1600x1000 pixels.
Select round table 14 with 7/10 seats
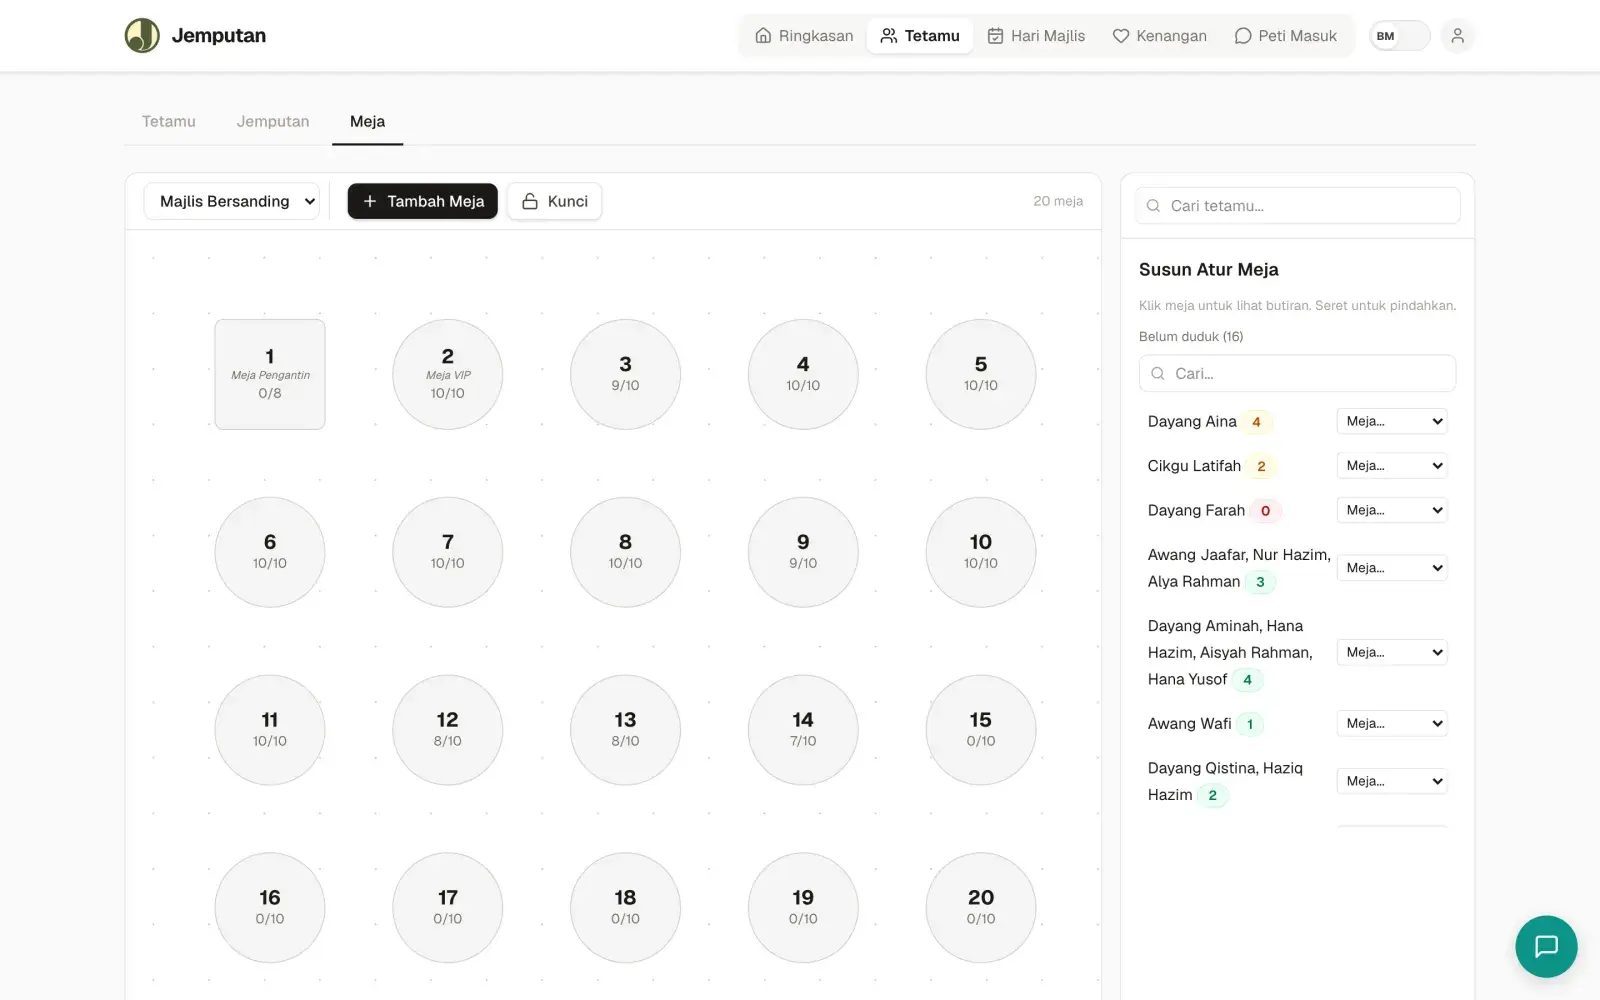click(x=803, y=730)
